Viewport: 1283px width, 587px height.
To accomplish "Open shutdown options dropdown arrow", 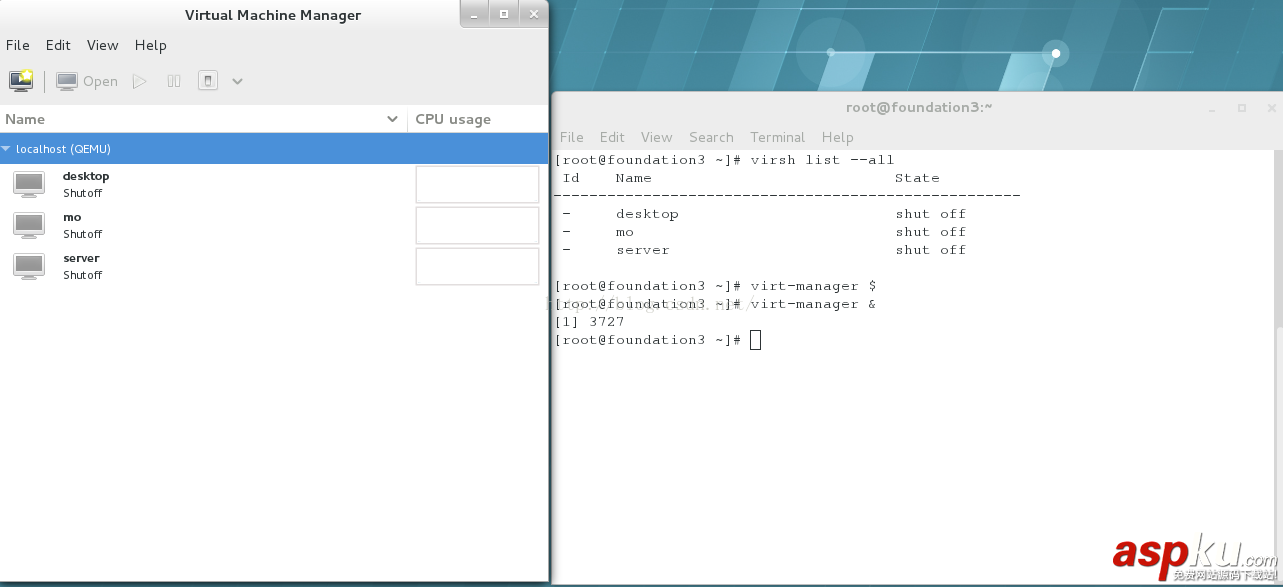I will pos(237,81).
